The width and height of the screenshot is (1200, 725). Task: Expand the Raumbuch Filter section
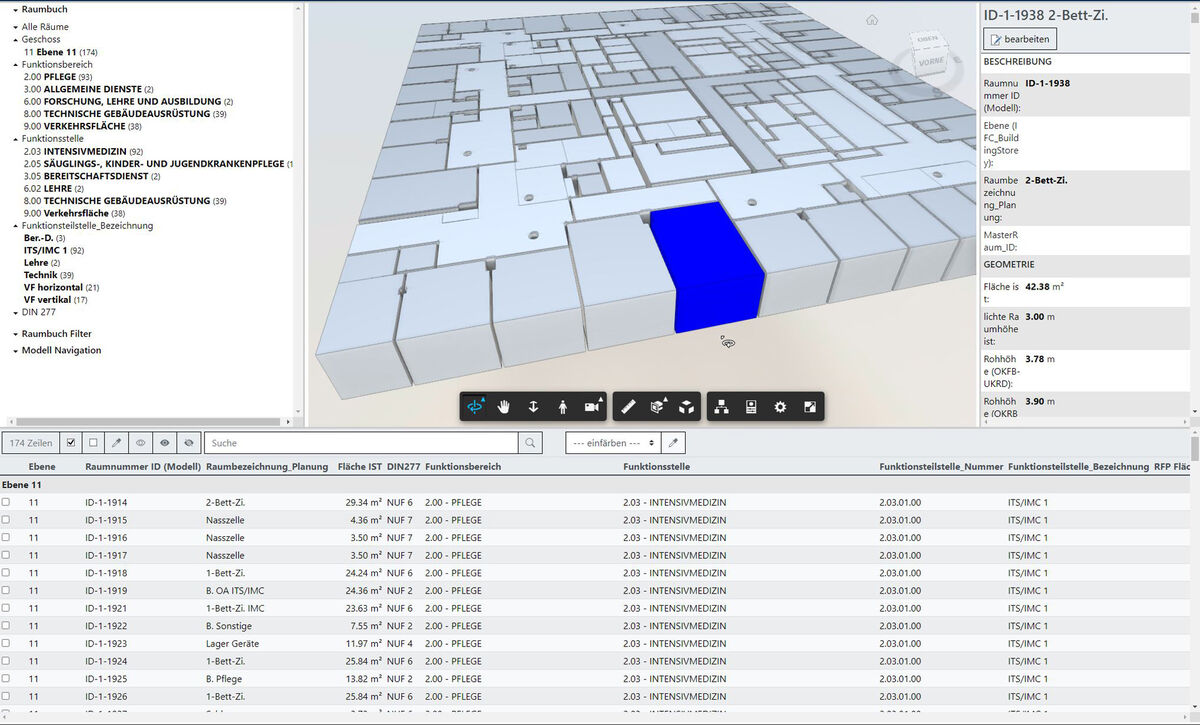point(56,334)
